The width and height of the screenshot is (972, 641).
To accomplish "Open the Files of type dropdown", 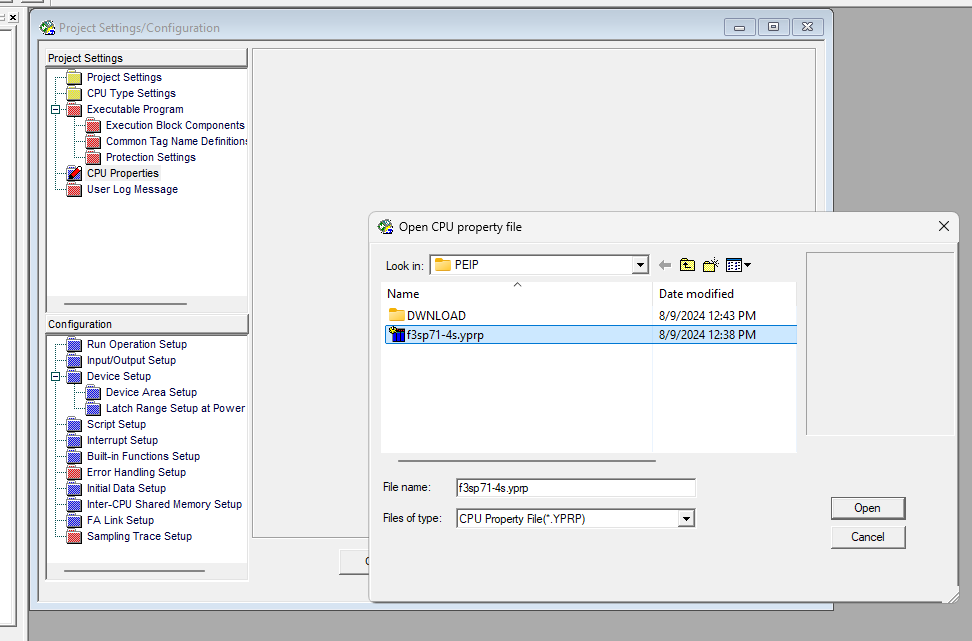I will pos(686,519).
